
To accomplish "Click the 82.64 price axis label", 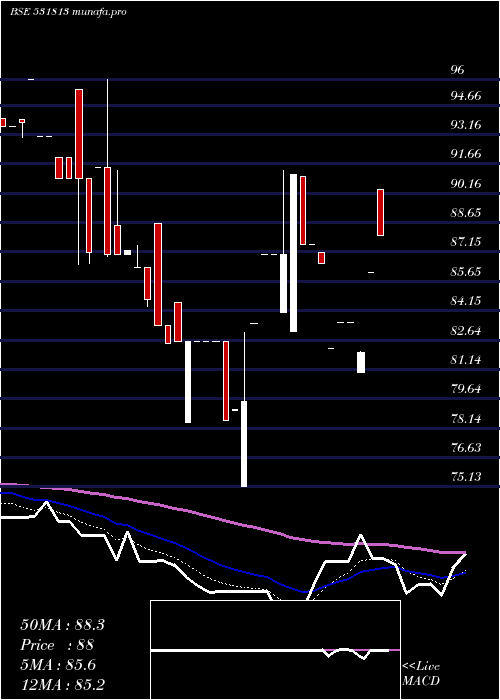I will (466, 331).
